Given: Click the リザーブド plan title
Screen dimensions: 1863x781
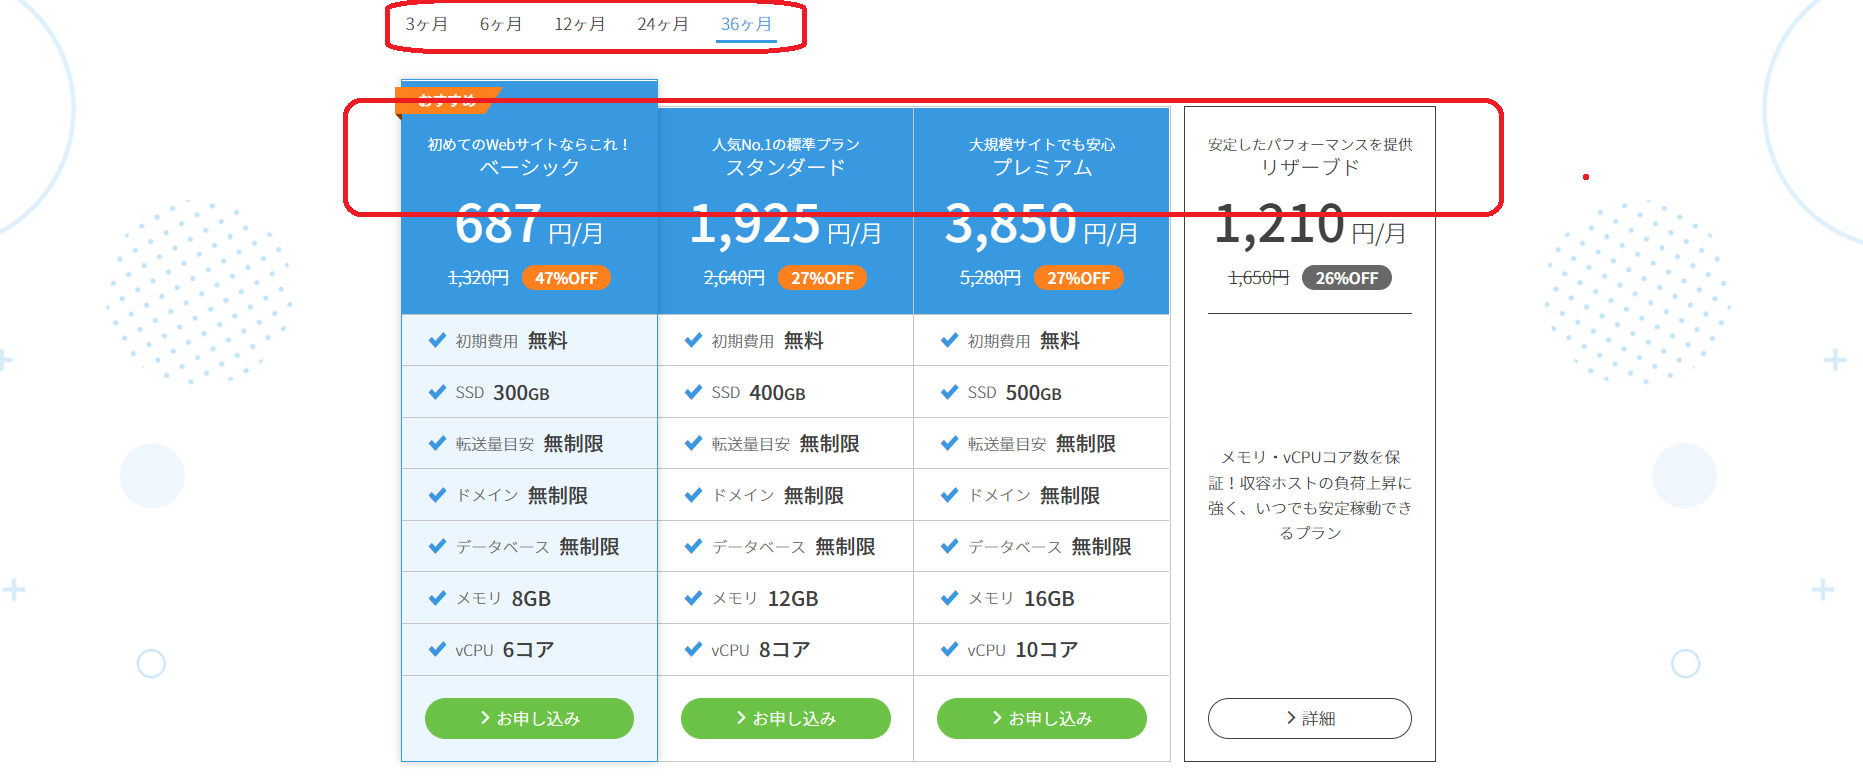Looking at the screenshot, I should pyautogui.click(x=1309, y=167).
